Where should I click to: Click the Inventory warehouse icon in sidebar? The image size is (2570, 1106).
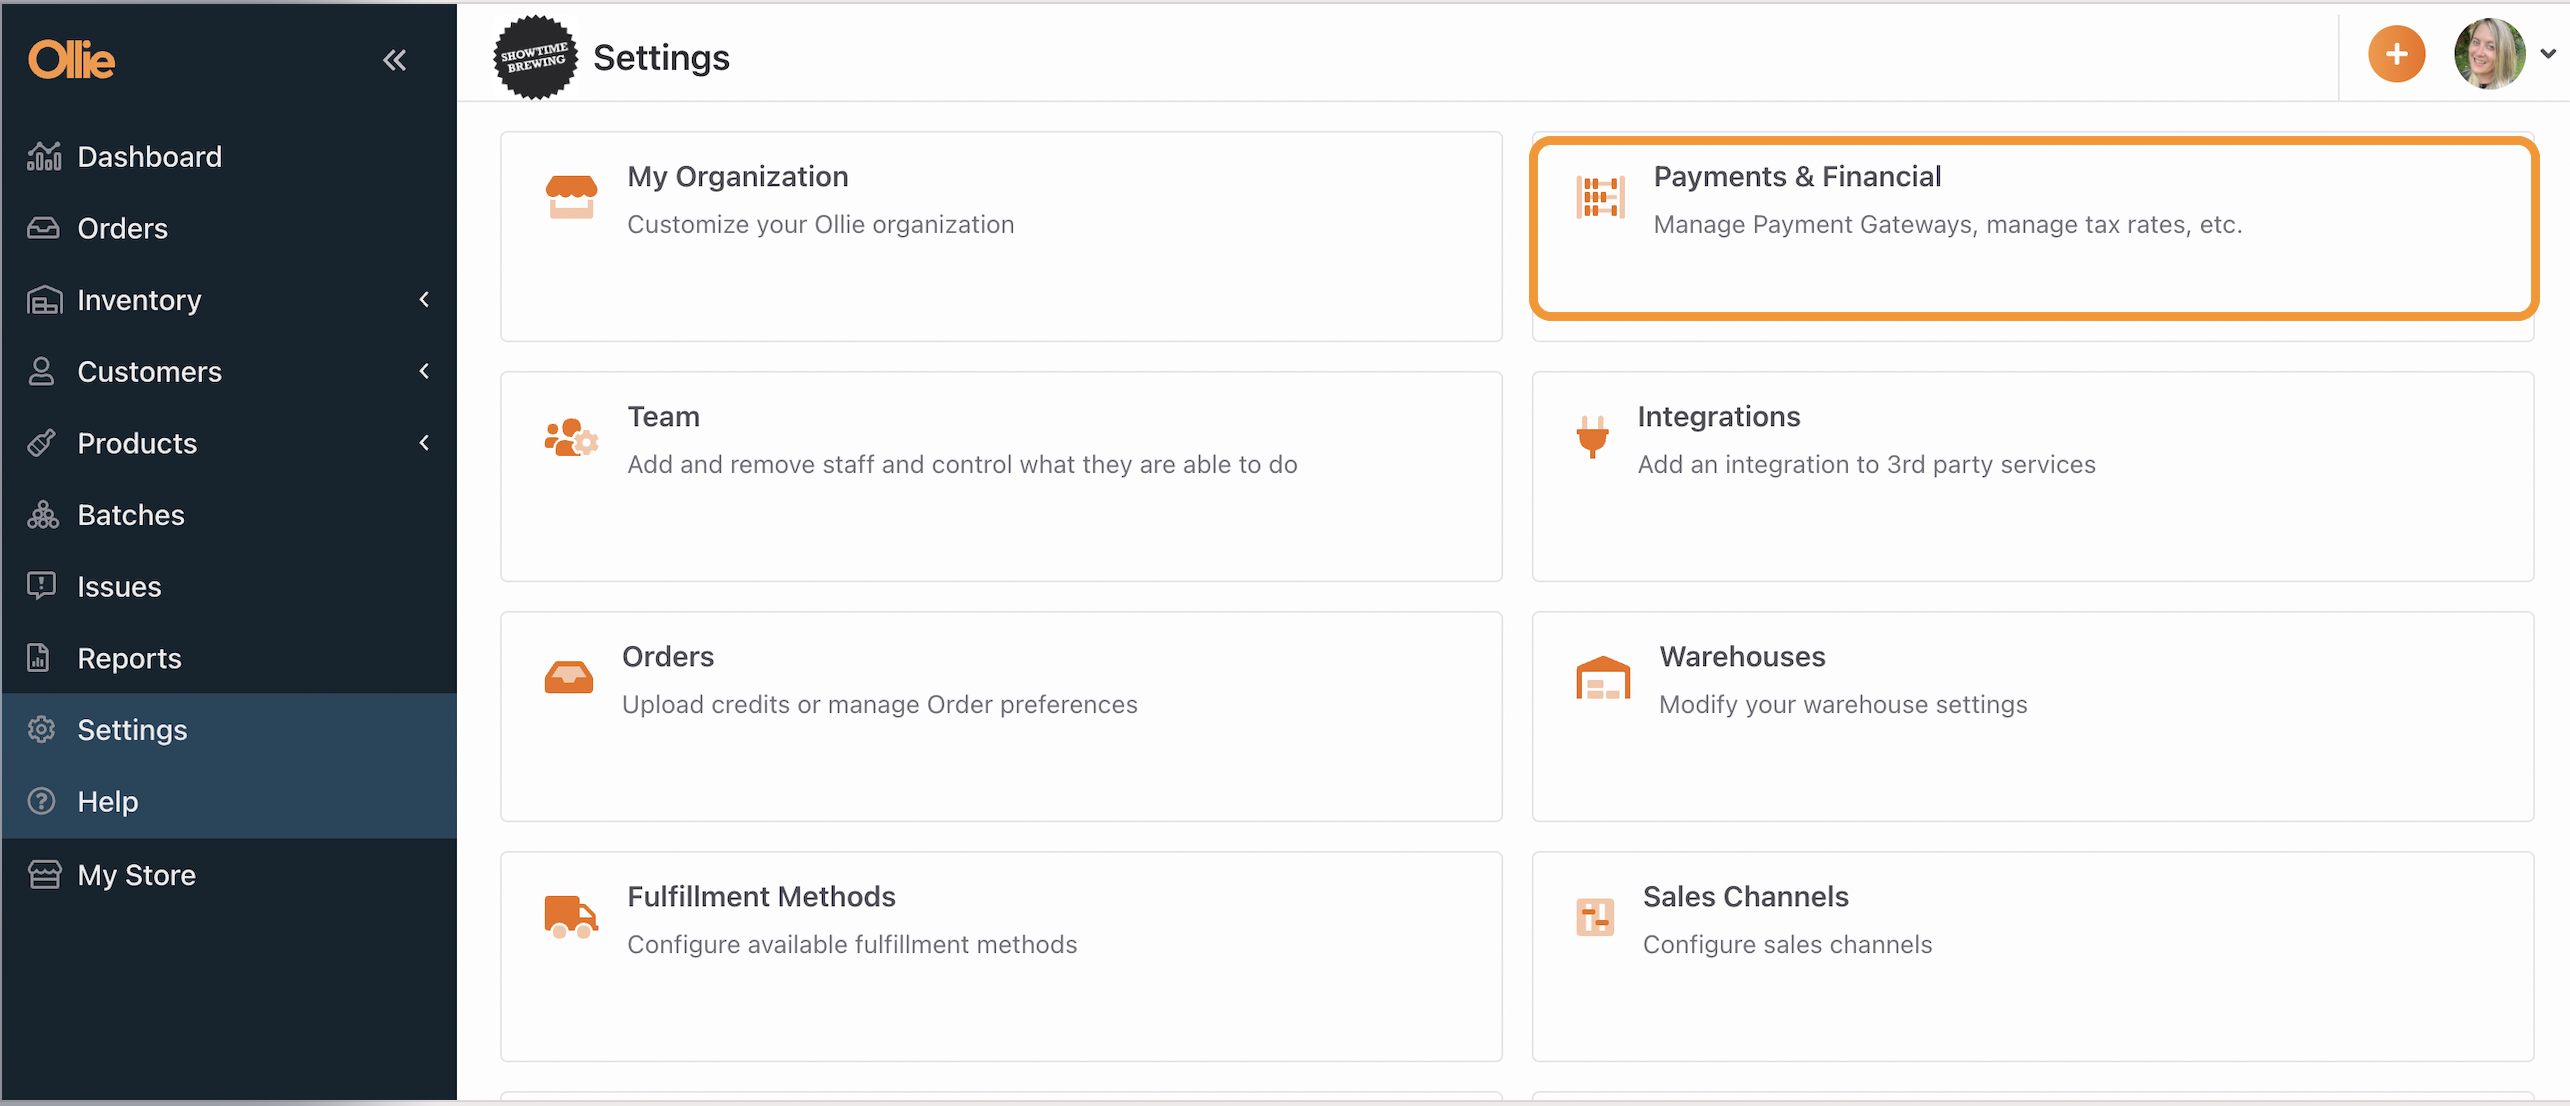click(44, 300)
